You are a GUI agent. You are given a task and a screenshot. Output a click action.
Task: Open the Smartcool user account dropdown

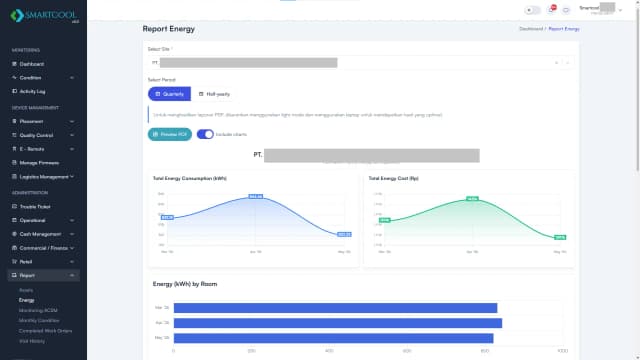pos(601,10)
